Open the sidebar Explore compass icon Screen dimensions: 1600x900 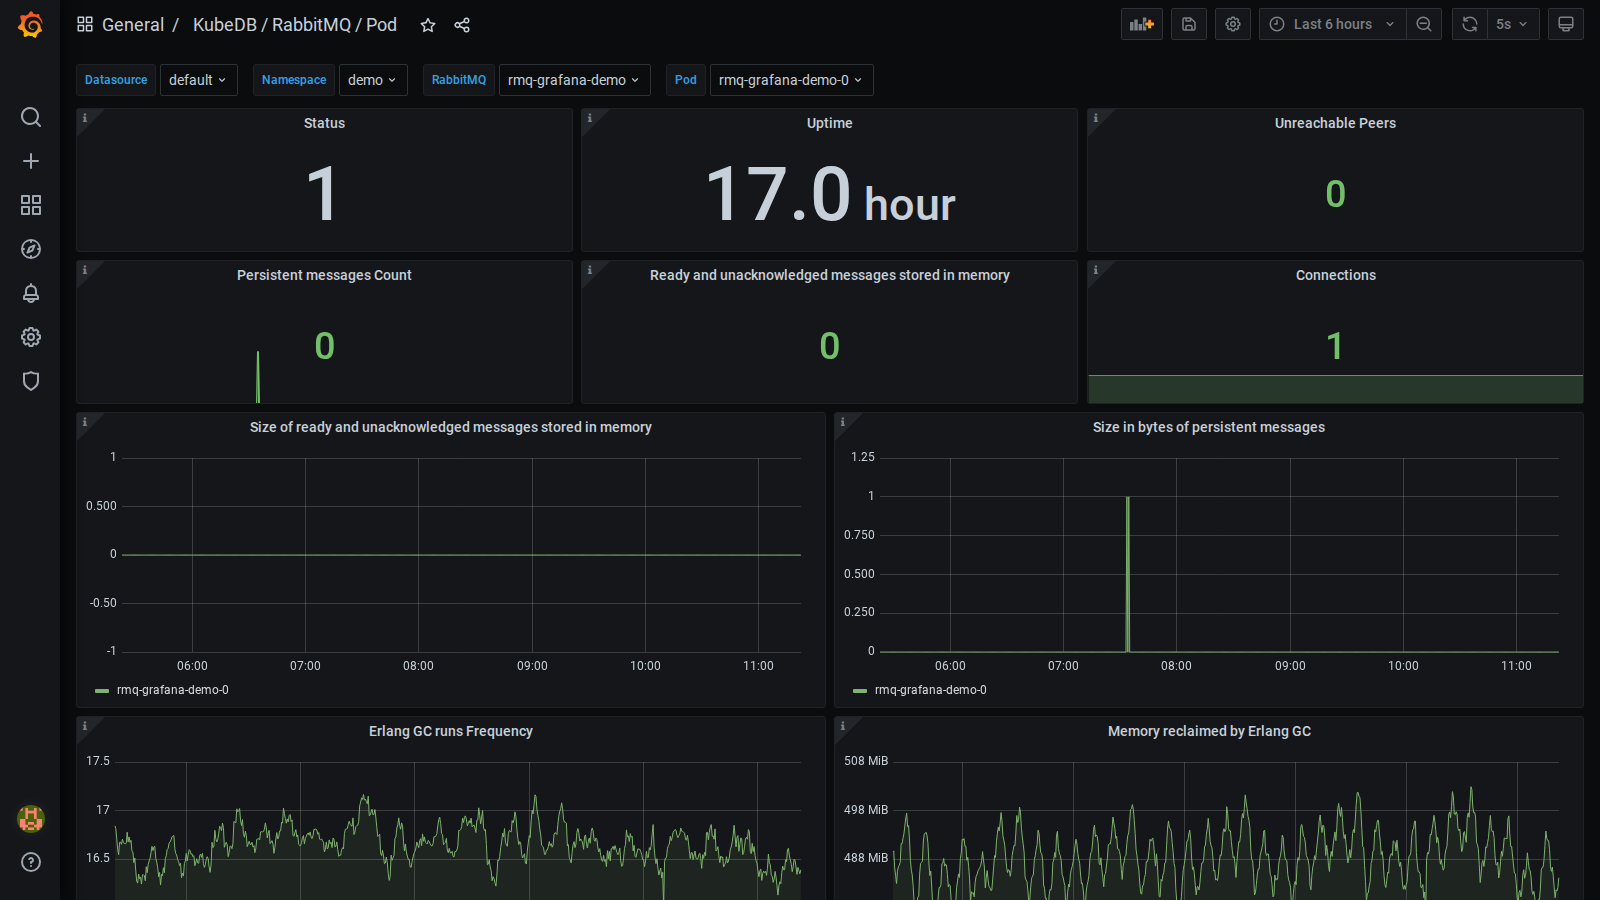[31, 249]
